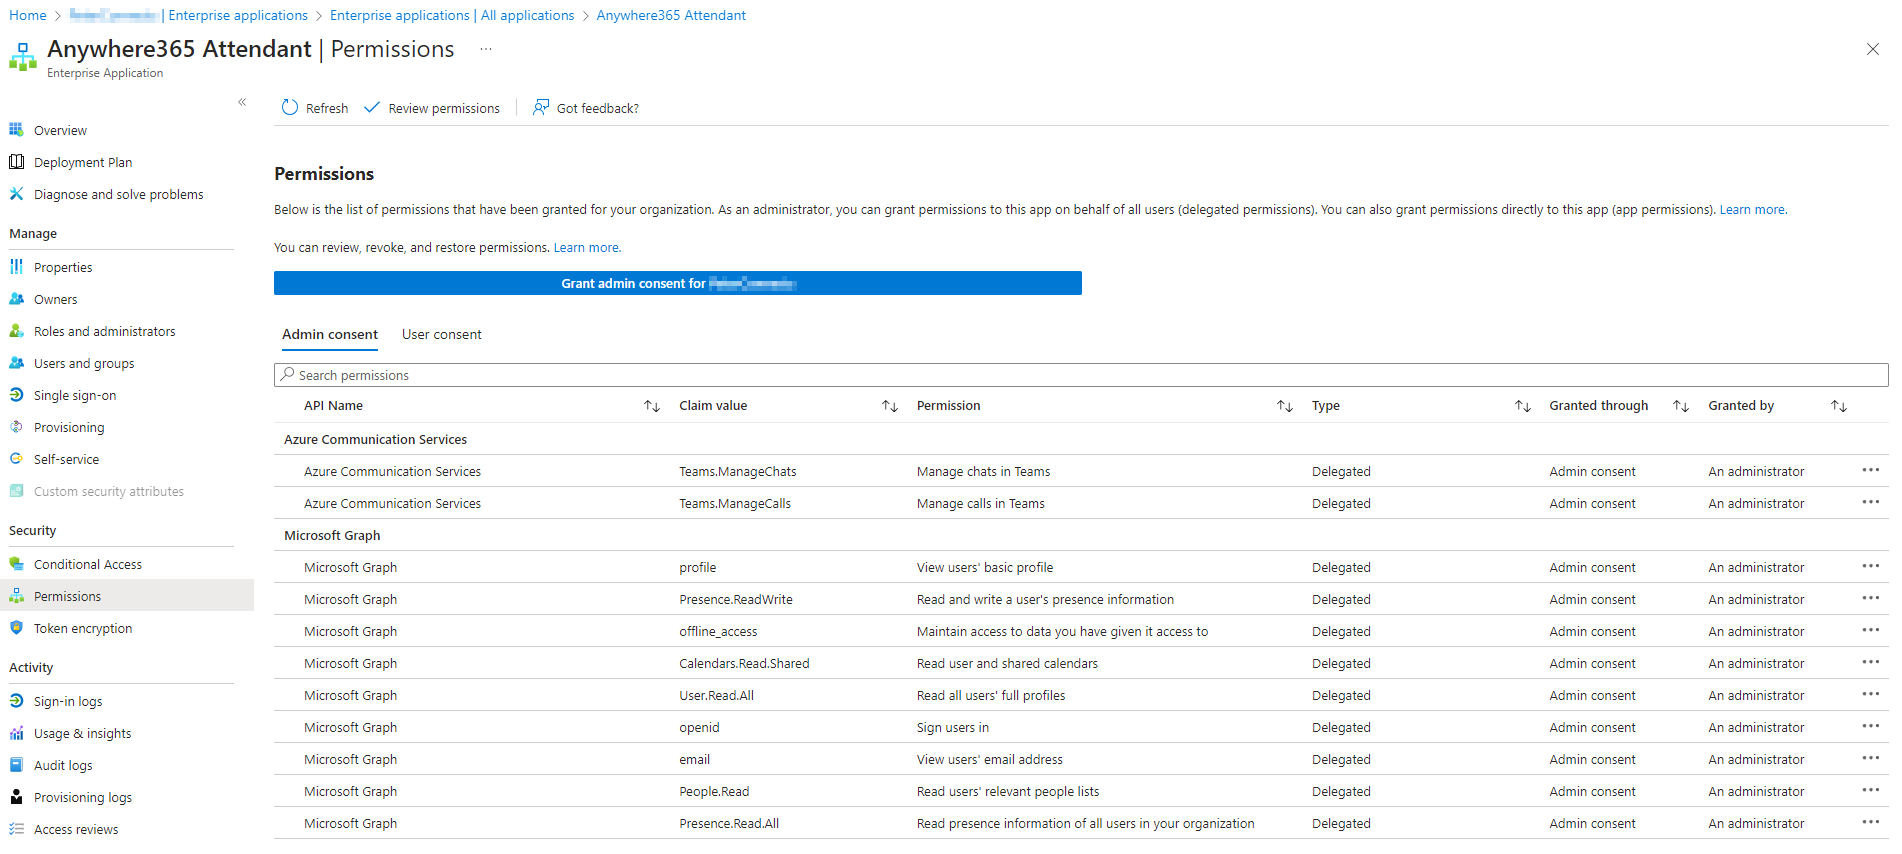Screen dimensions: 1902x854
Task: Click Grant admin consent button
Action: pos(677,284)
